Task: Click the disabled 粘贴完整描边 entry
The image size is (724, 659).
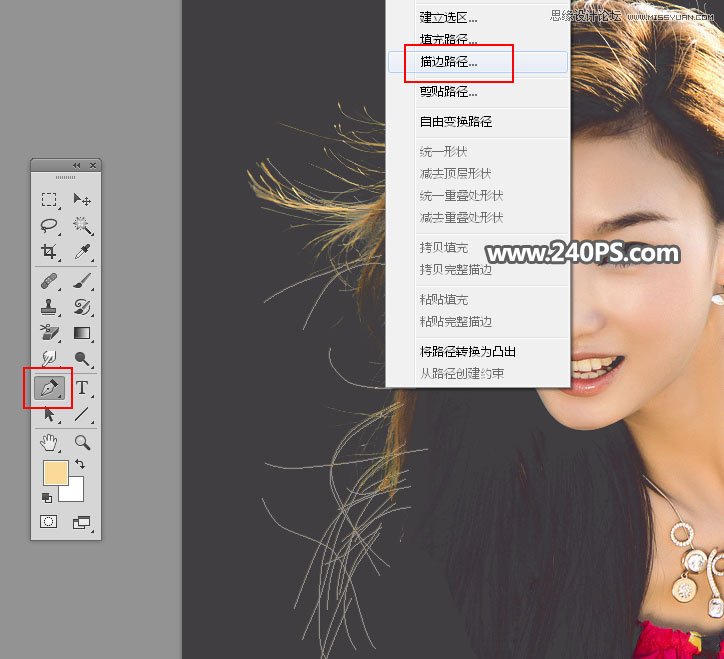Action: point(478,322)
